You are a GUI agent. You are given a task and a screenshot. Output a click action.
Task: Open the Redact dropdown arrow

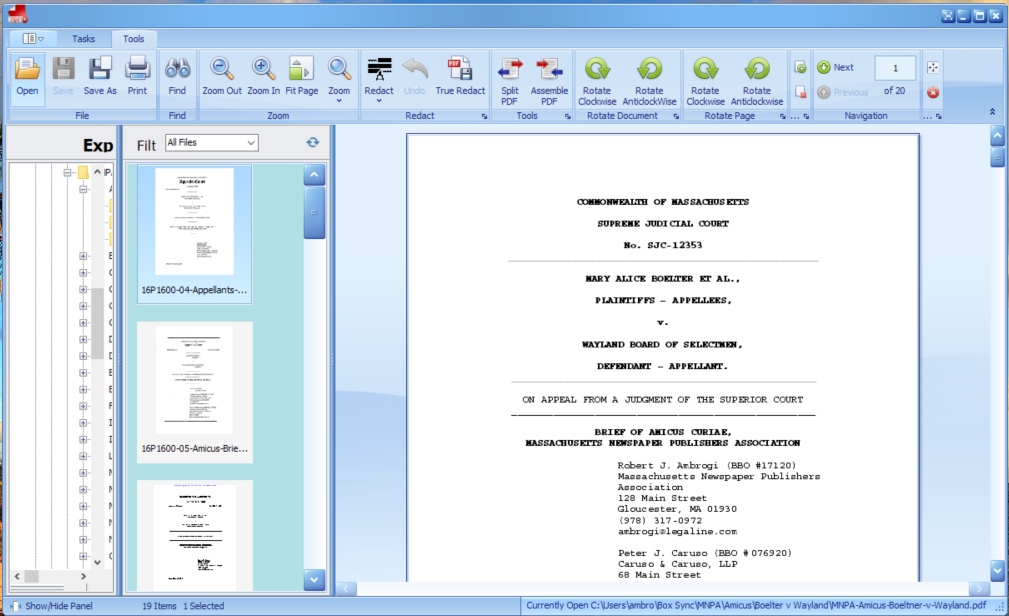tap(379, 101)
